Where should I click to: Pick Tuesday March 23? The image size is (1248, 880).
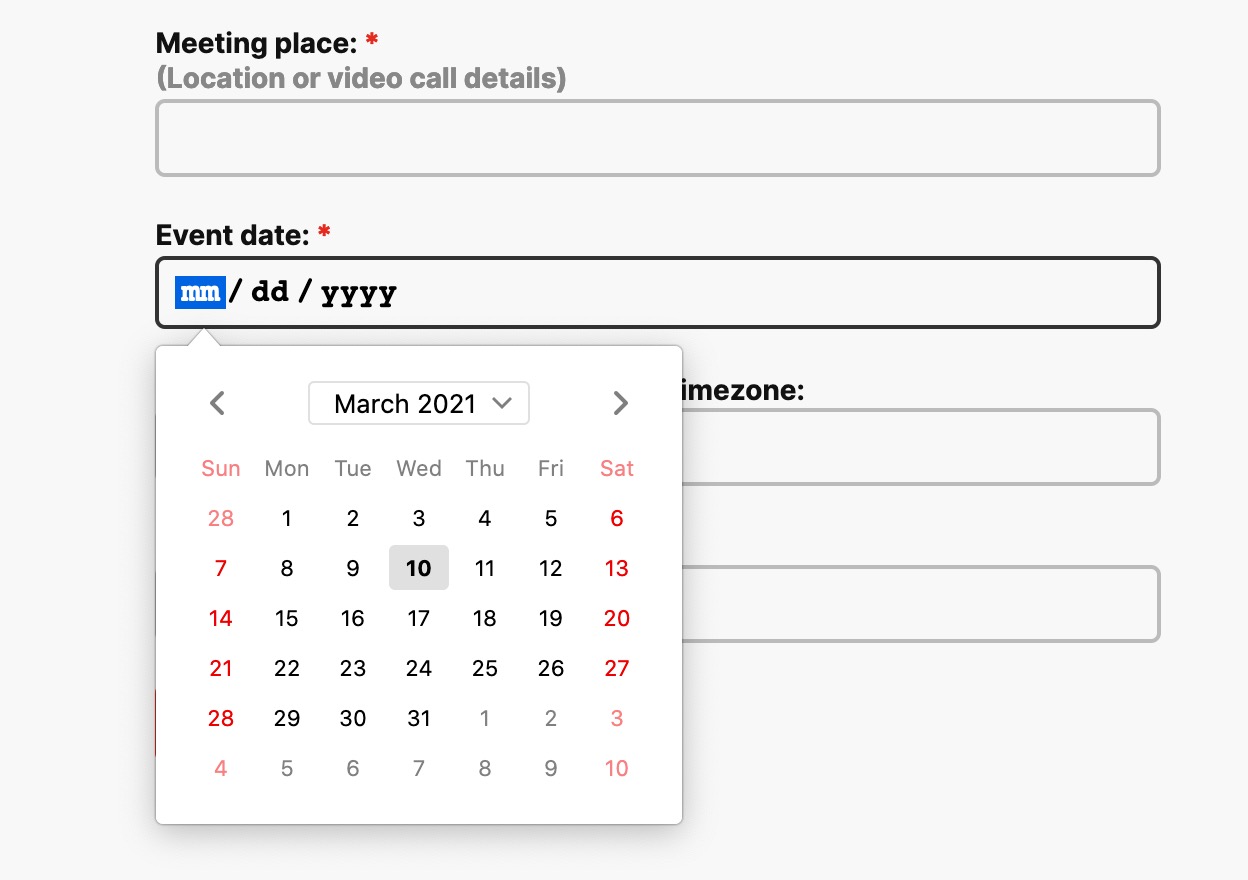point(353,668)
